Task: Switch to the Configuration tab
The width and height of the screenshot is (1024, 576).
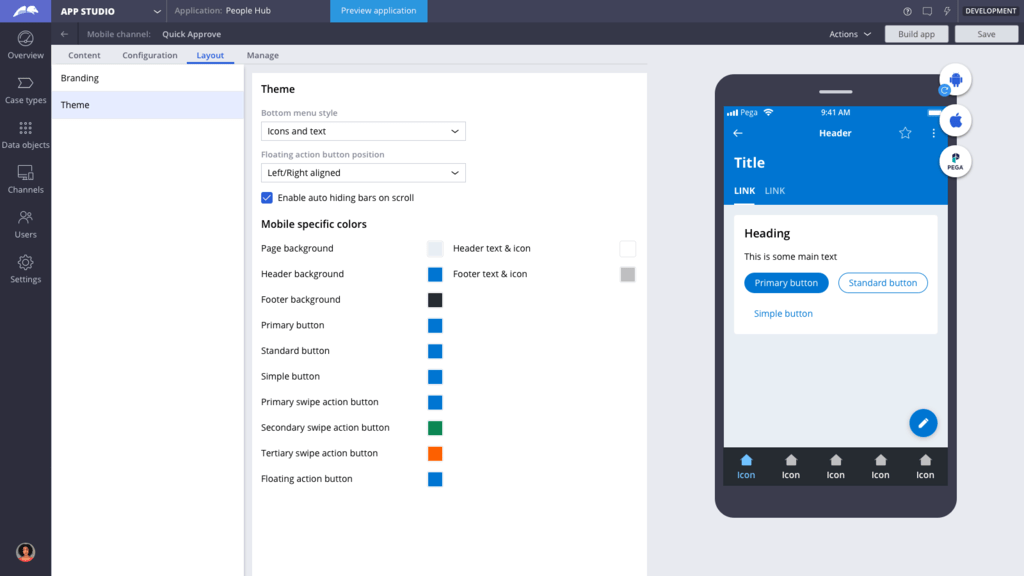Action: pos(149,55)
